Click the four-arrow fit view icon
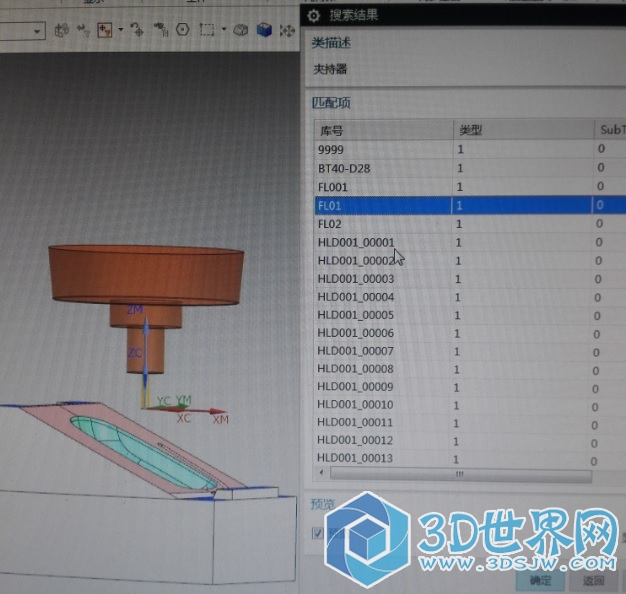 point(287,31)
